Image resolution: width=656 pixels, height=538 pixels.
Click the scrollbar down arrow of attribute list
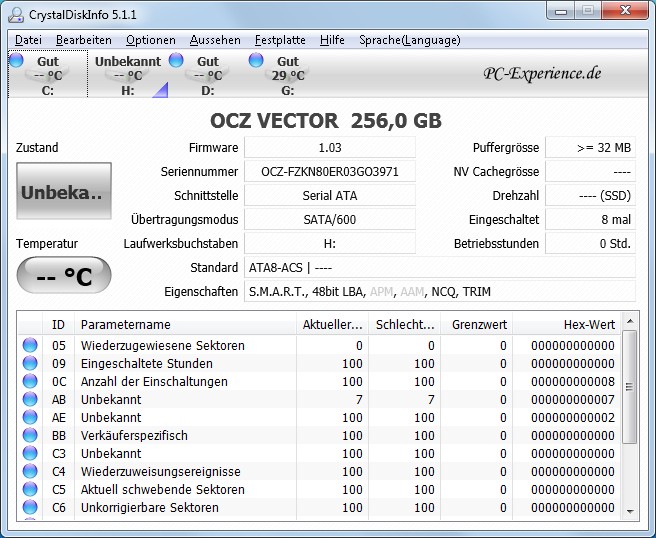click(630, 511)
